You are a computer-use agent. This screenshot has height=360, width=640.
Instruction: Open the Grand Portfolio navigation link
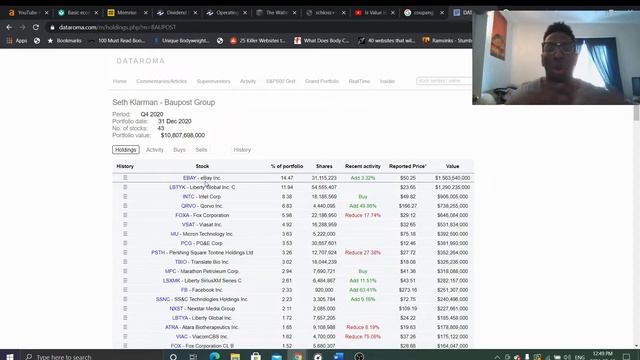click(x=322, y=81)
